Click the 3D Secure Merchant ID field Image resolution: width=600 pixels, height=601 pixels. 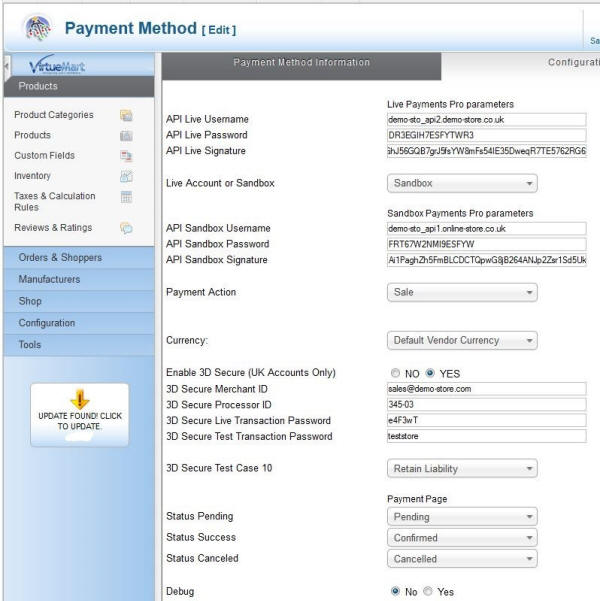pos(487,389)
